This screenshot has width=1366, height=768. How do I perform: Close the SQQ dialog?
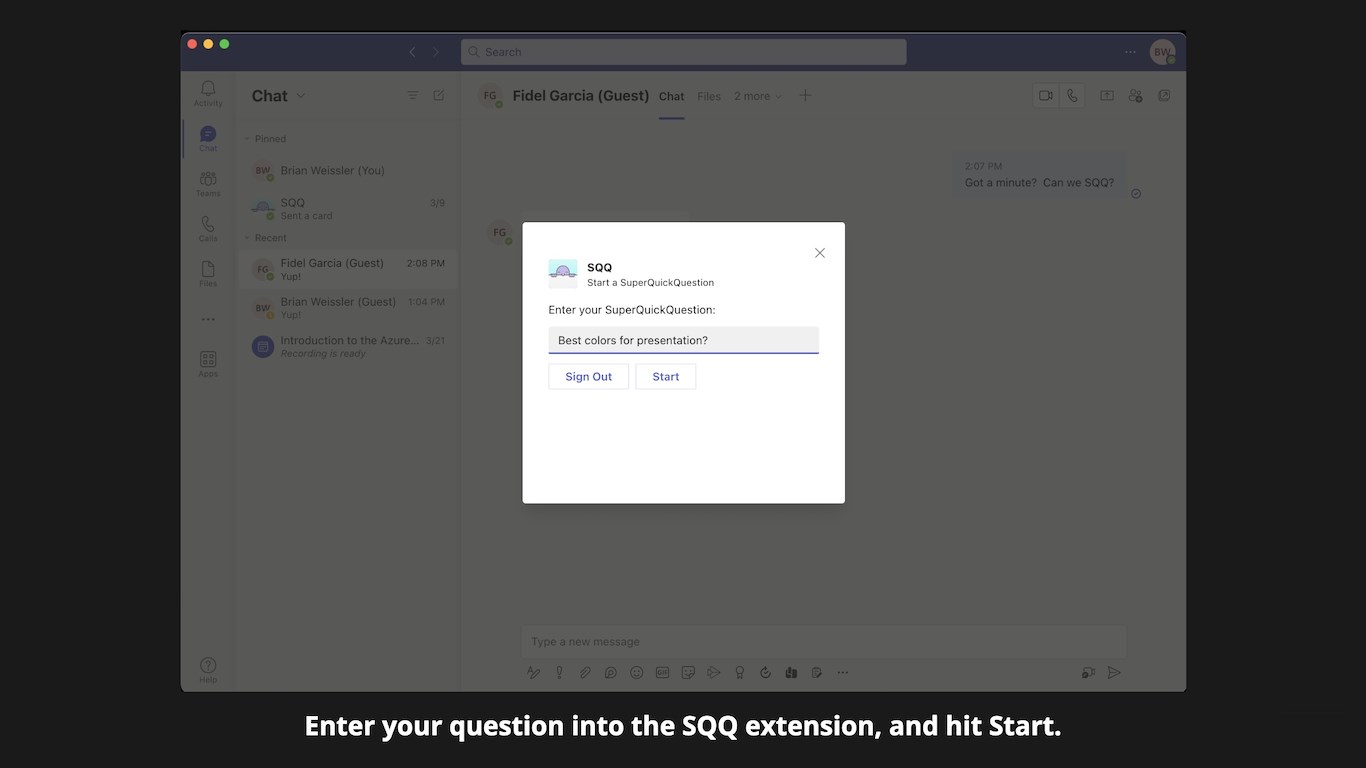pyautogui.click(x=820, y=253)
